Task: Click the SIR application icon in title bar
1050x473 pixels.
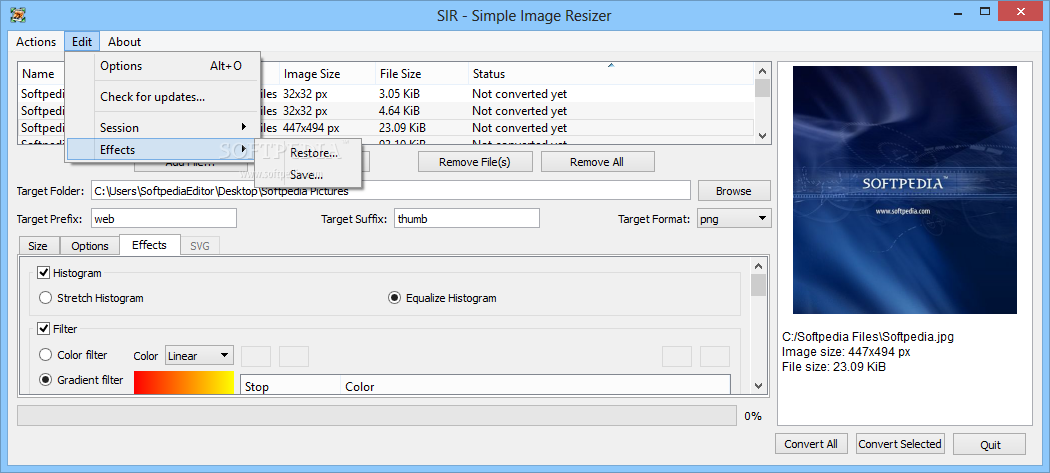Action: click(18, 14)
